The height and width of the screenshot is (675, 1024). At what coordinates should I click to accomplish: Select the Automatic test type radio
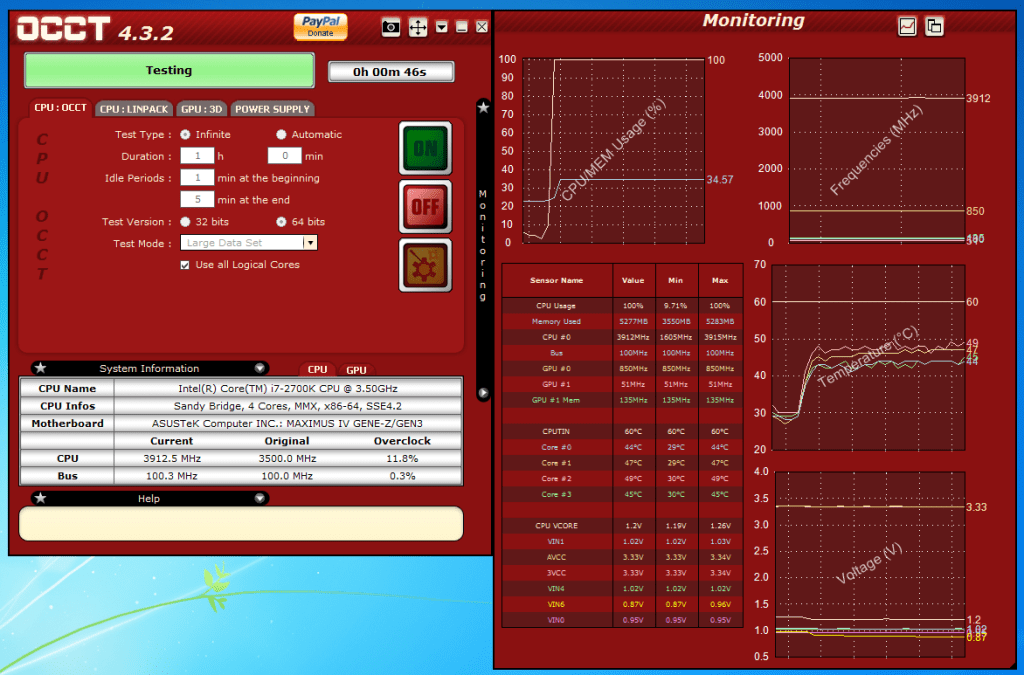point(281,134)
